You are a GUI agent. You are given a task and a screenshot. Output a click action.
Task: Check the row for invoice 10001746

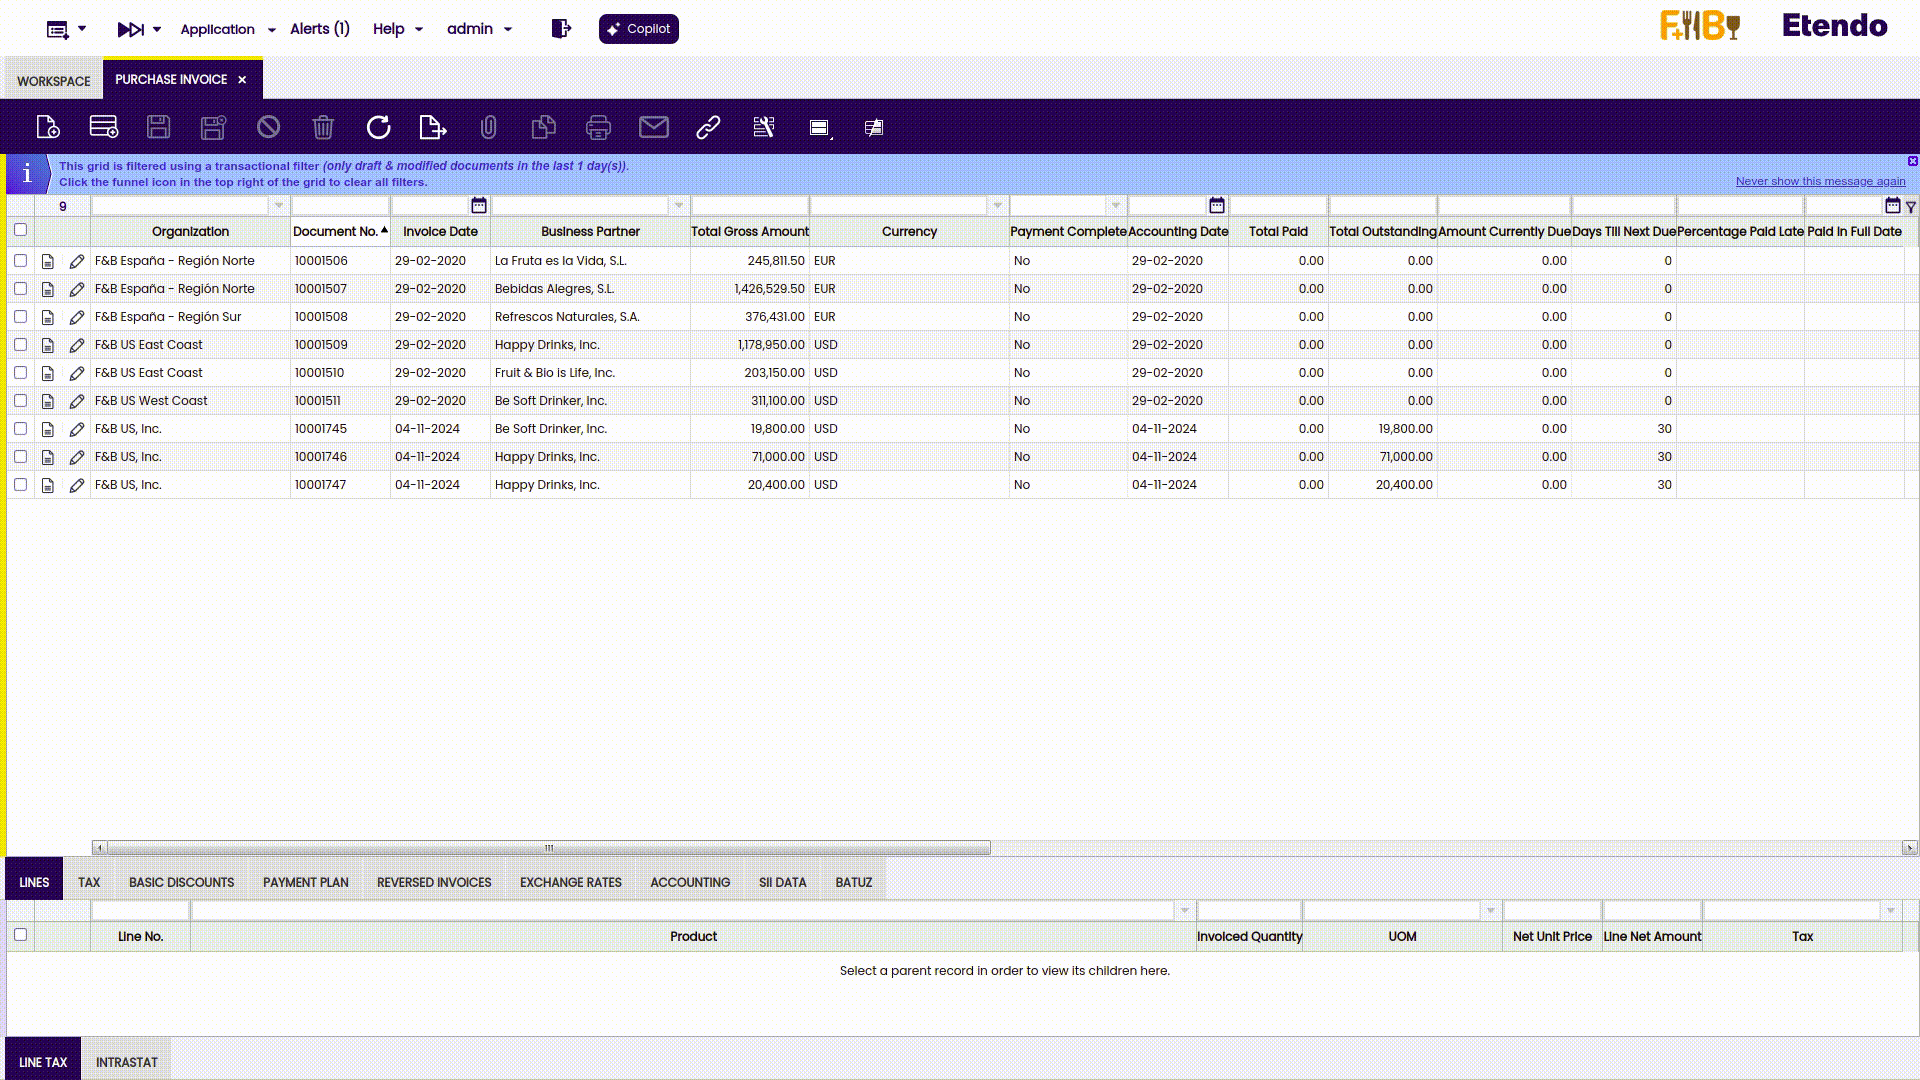20,456
